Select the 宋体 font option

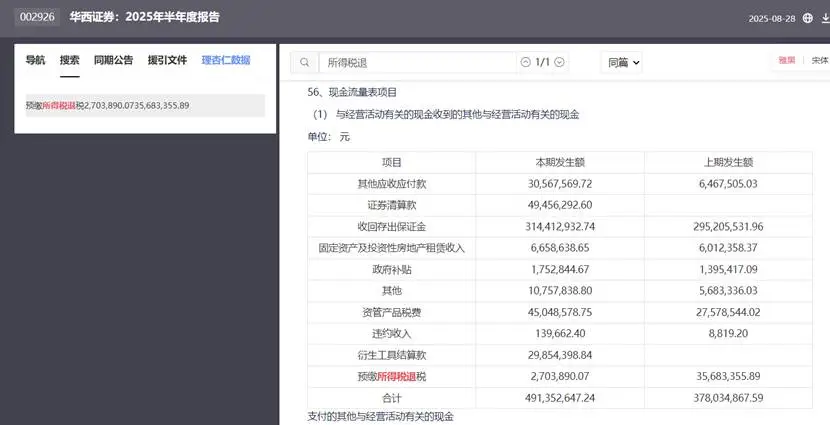(819, 60)
